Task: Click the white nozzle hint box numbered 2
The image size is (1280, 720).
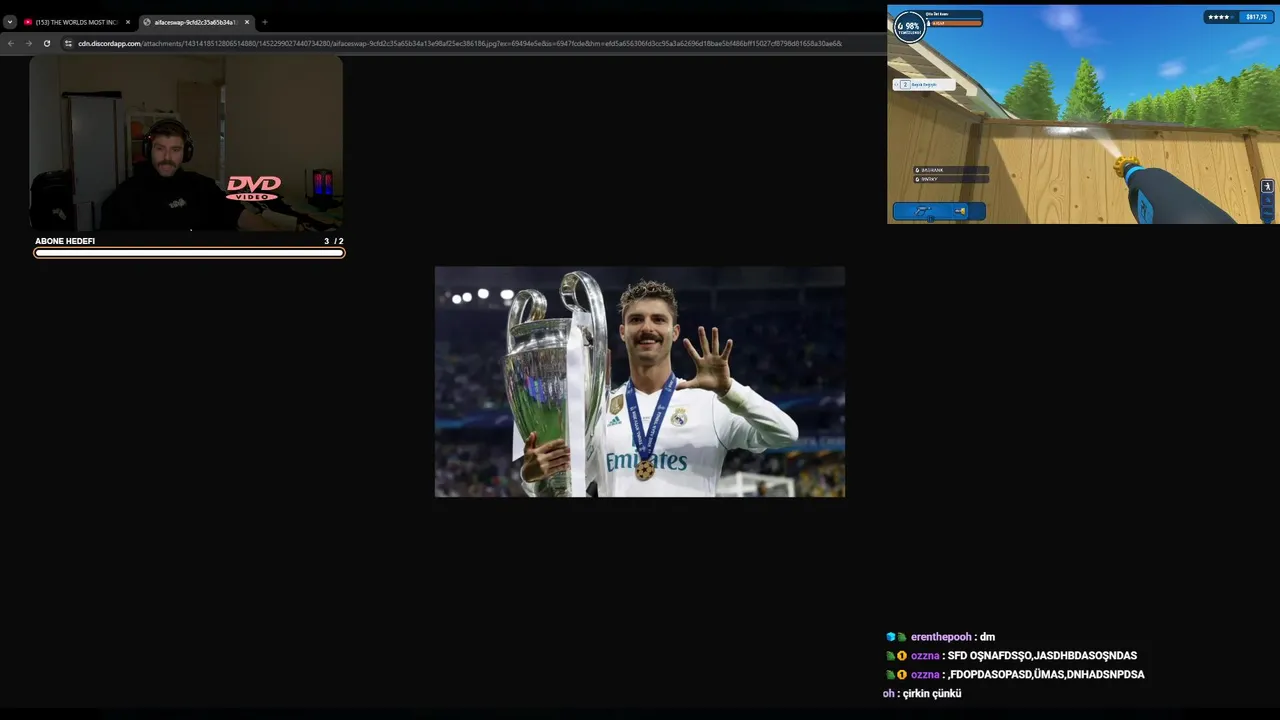Action: (923, 85)
